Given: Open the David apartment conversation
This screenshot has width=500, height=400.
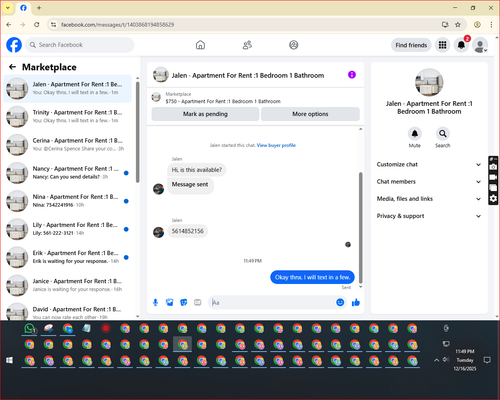Looking at the screenshot, I should tap(68, 311).
